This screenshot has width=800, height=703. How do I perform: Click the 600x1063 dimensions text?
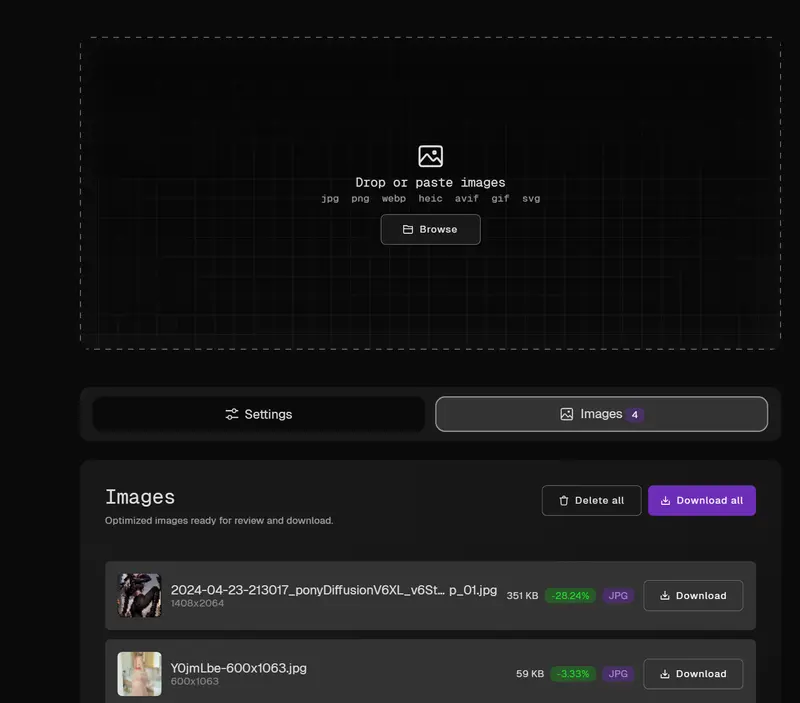pyautogui.click(x=194, y=682)
